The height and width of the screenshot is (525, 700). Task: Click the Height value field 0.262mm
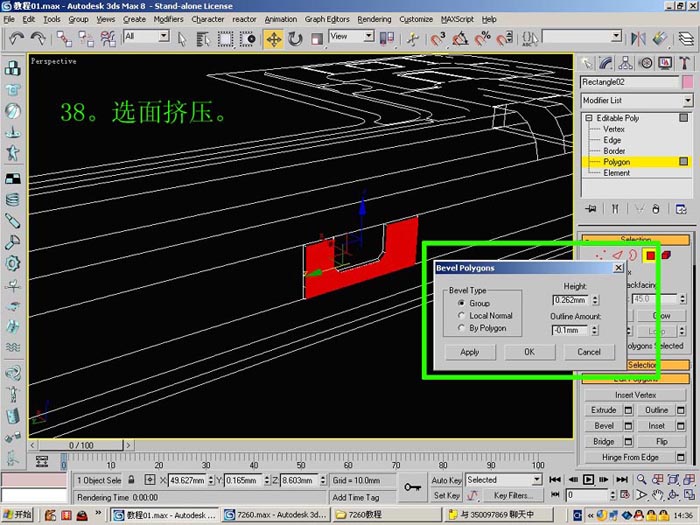point(571,300)
